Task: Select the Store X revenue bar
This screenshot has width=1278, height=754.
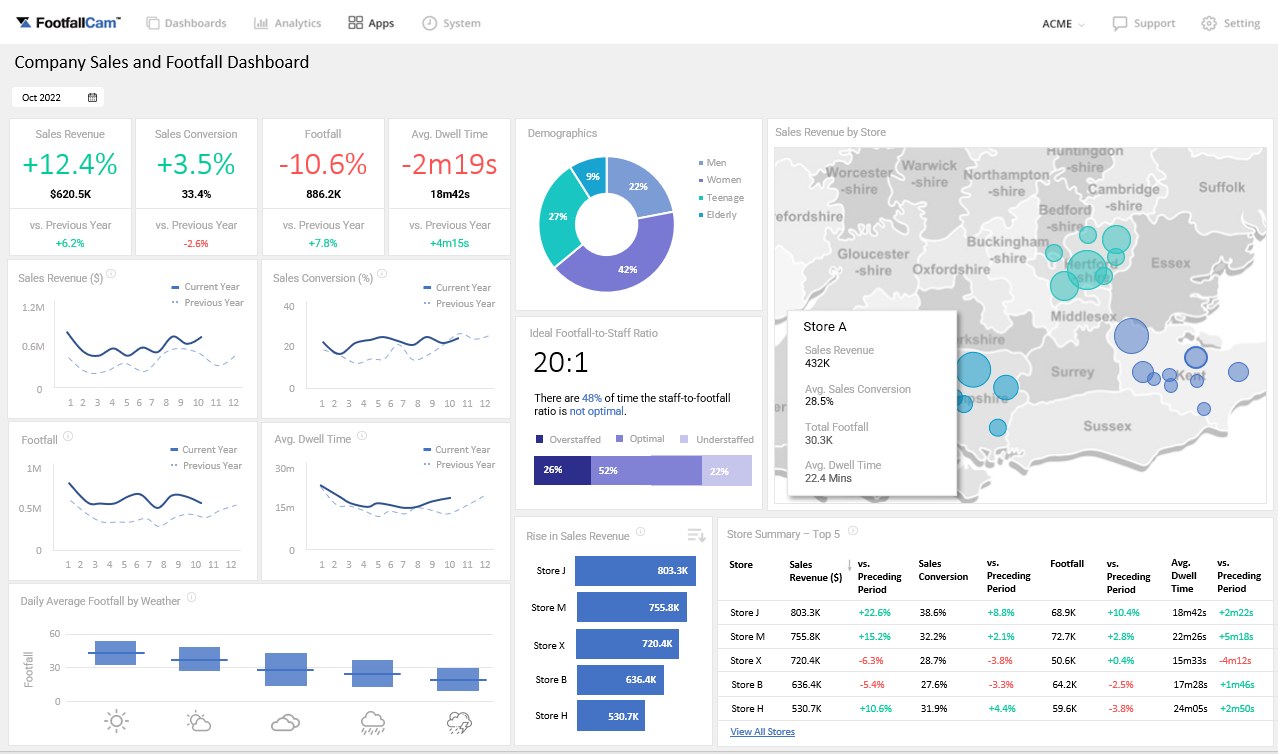Action: [x=627, y=643]
